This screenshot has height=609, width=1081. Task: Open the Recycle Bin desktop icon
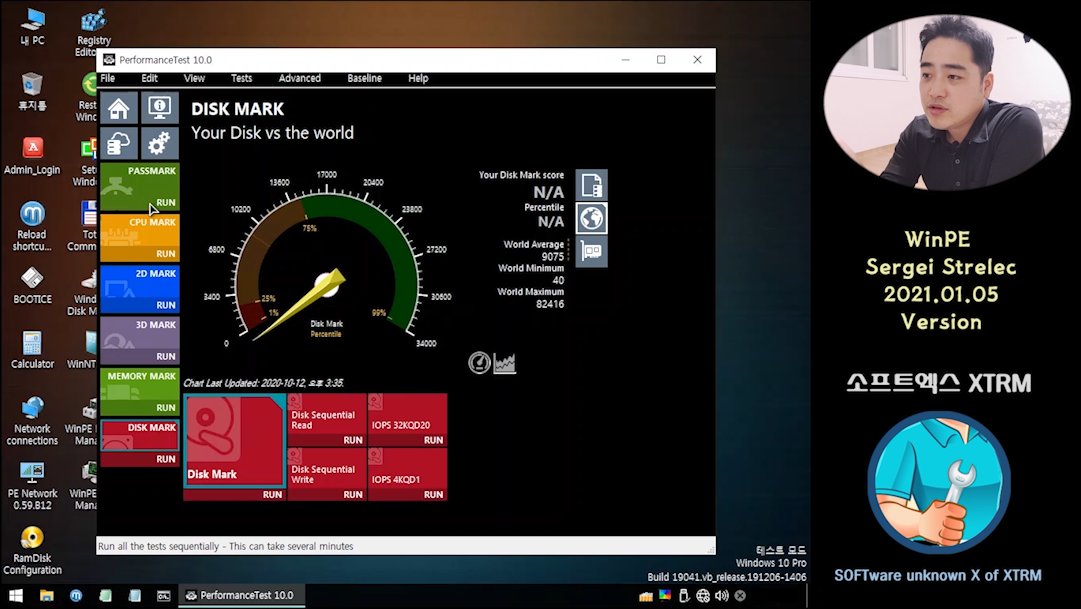click(x=32, y=91)
